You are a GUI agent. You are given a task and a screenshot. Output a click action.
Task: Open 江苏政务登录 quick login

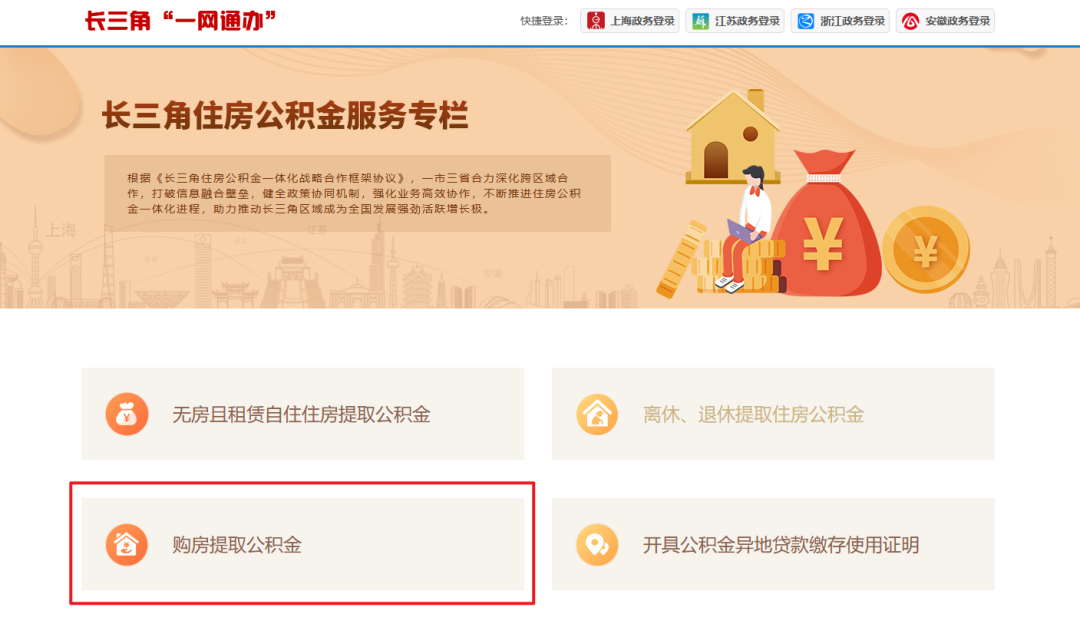(x=735, y=21)
